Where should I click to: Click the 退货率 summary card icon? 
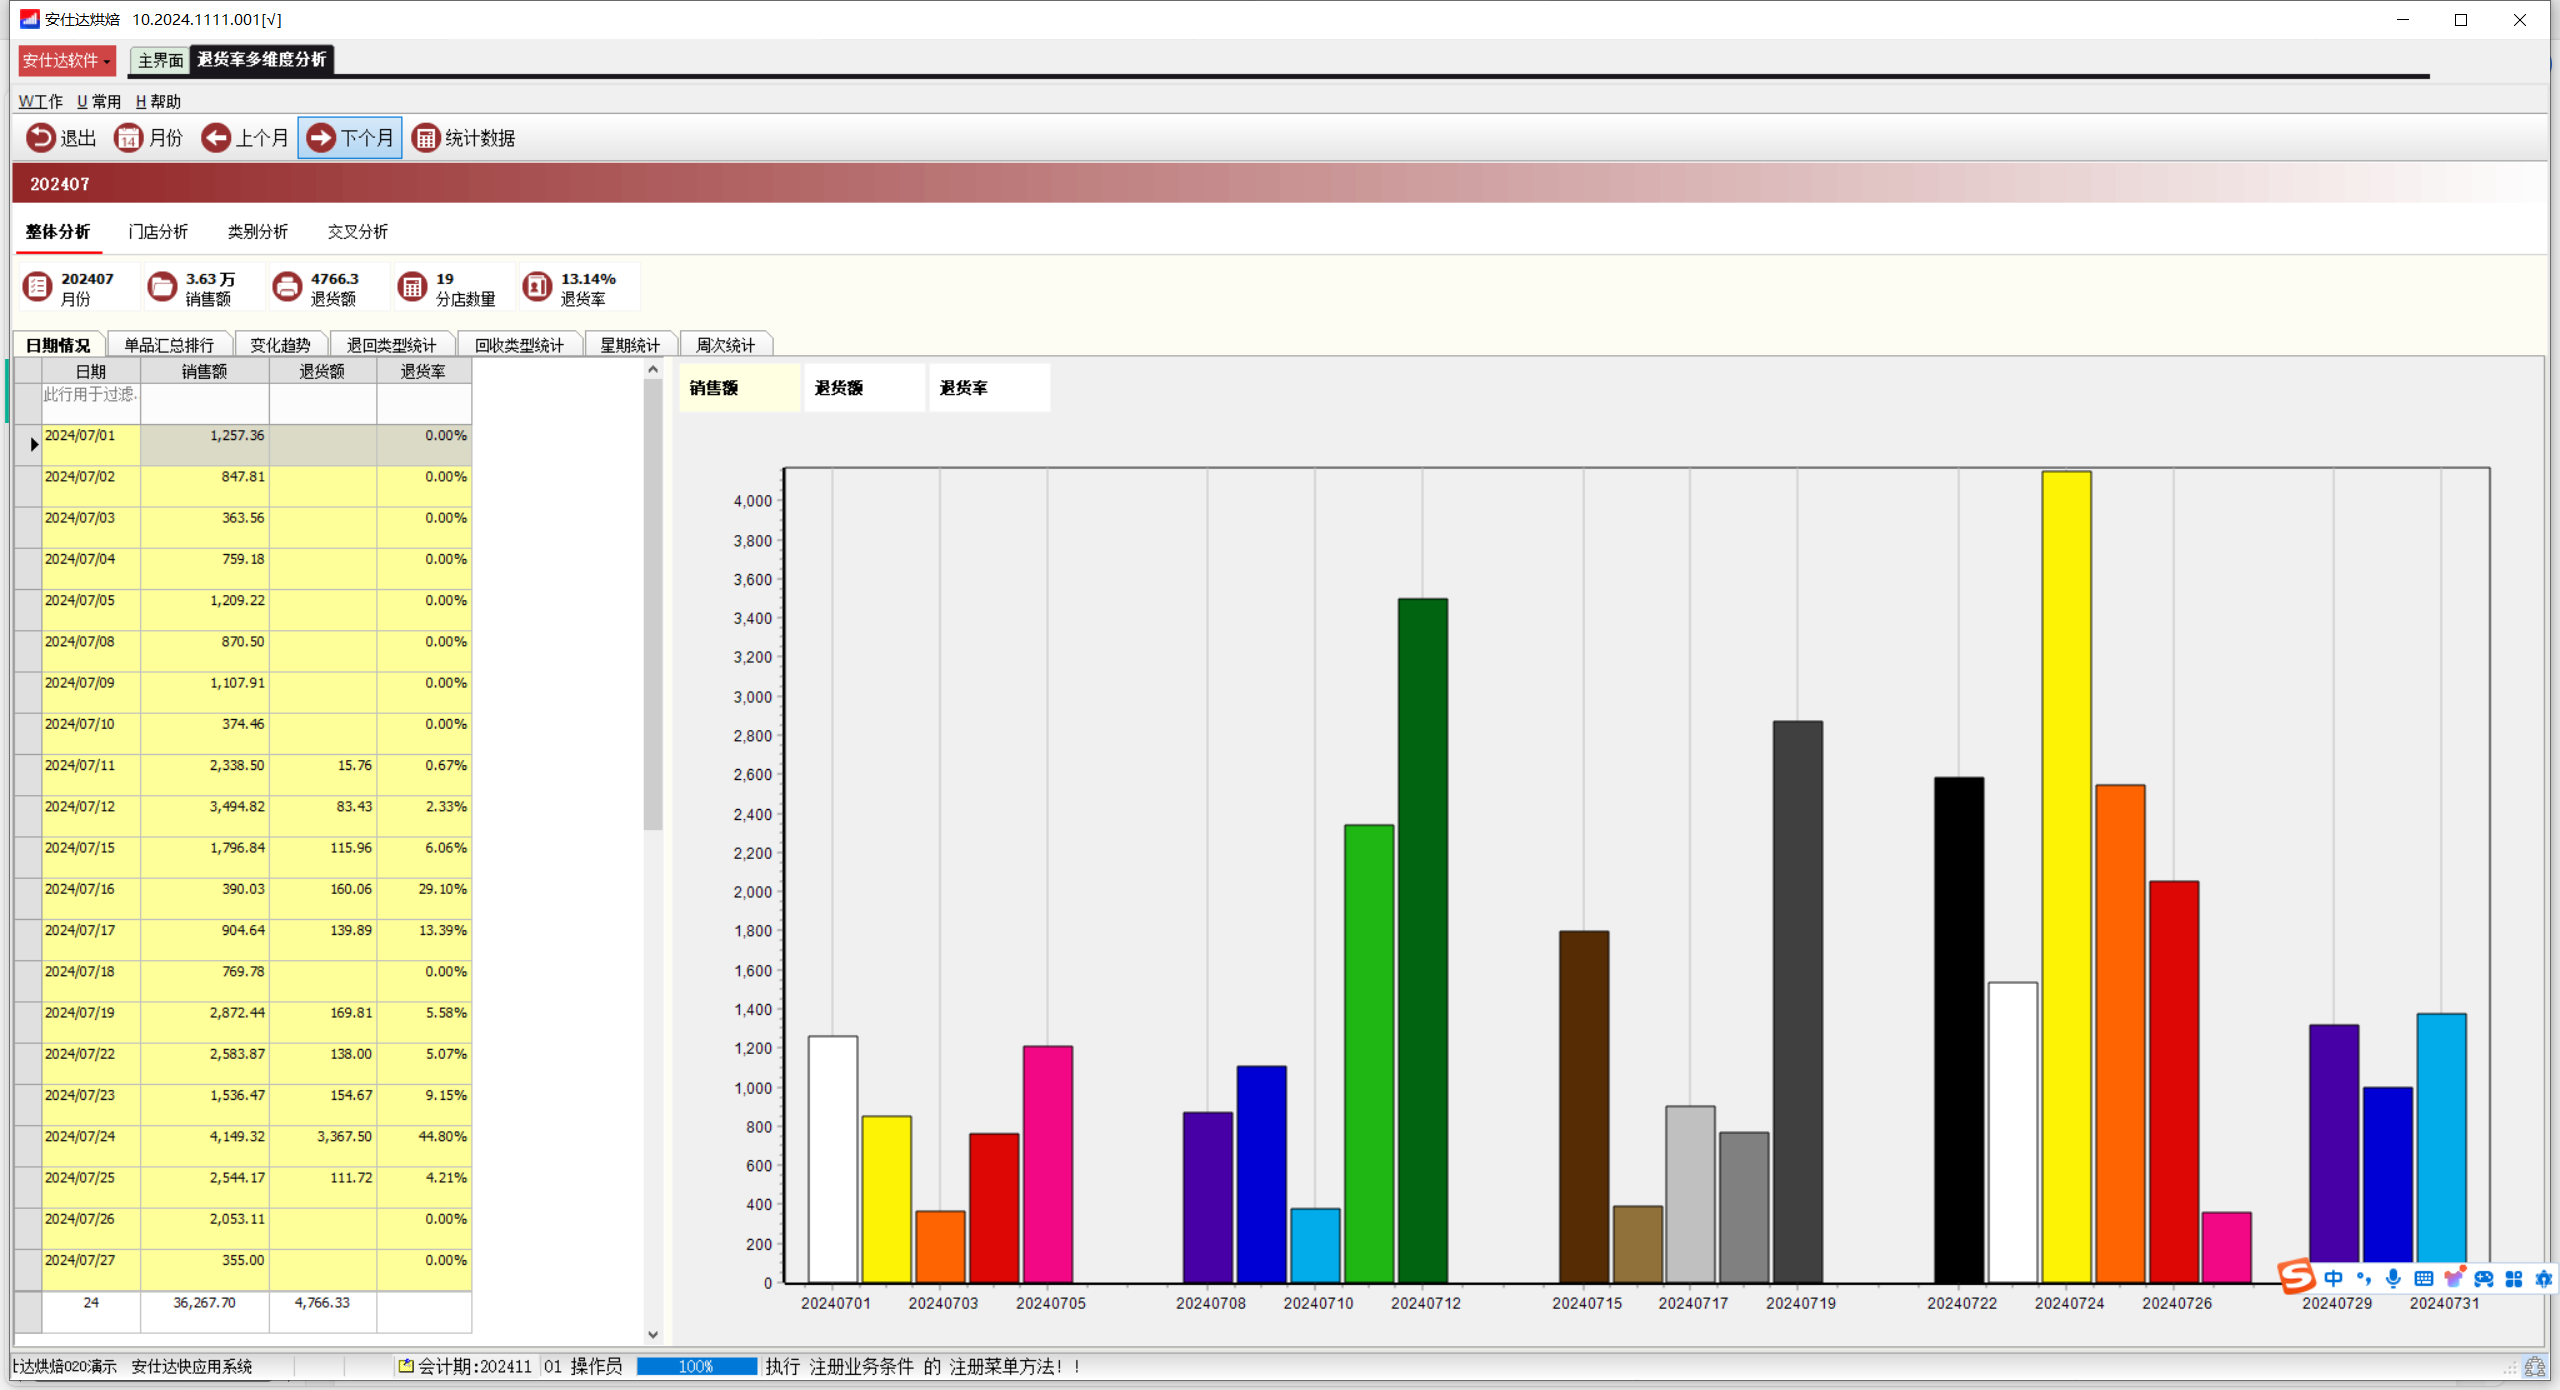(537, 288)
